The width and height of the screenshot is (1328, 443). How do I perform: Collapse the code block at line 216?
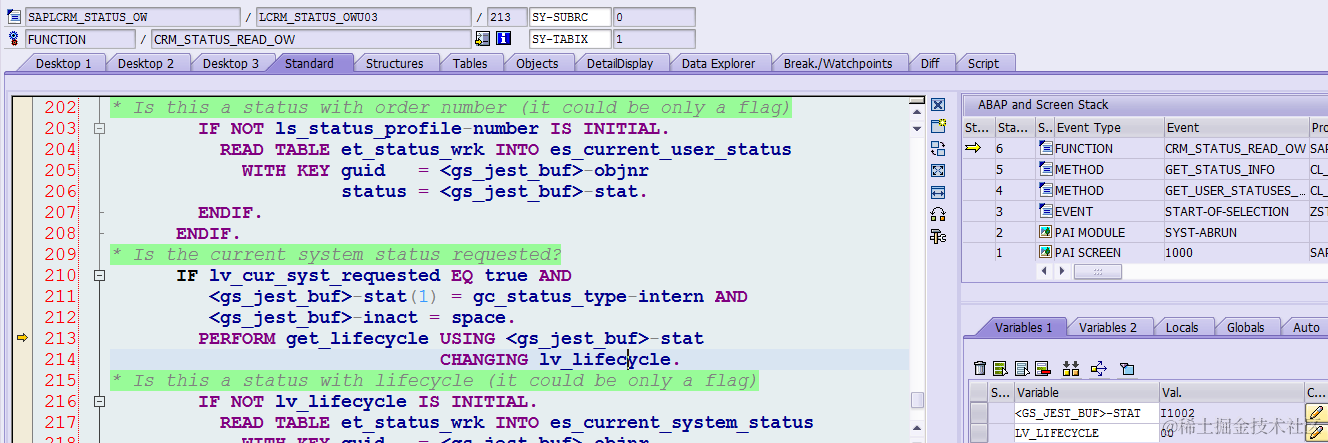coord(98,402)
